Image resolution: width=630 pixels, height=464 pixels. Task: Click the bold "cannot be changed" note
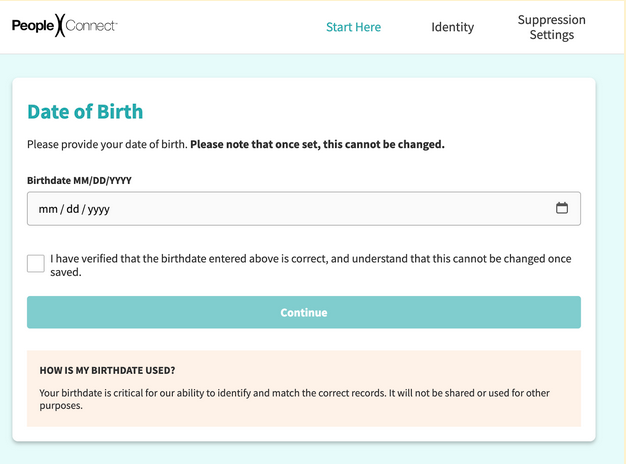click(x=317, y=144)
